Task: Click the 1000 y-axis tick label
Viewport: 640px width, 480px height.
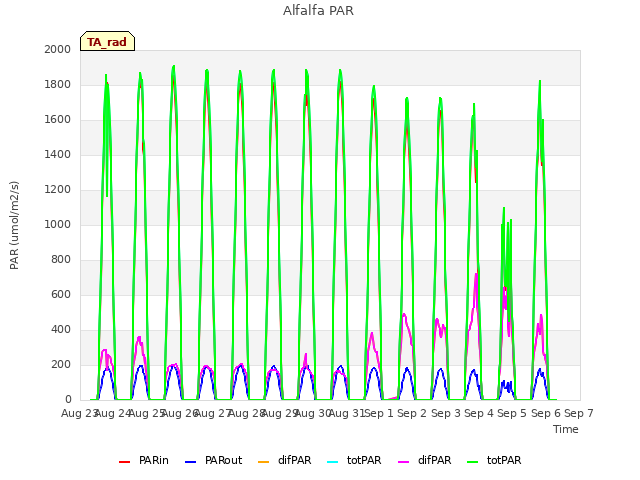Action: point(58,224)
